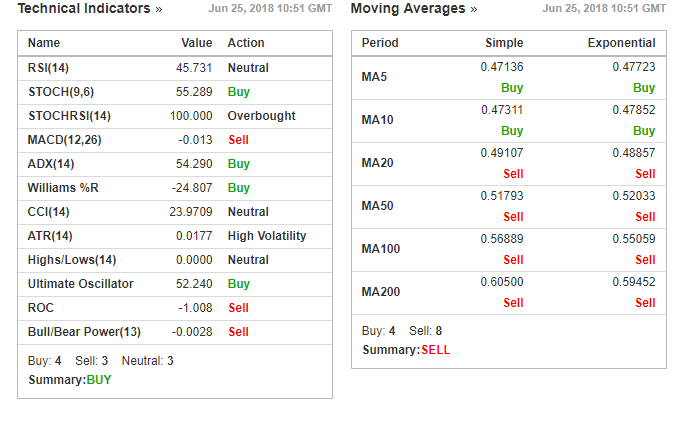Select the Williams %R row name
The image size is (683, 425).
click(x=61, y=188)
